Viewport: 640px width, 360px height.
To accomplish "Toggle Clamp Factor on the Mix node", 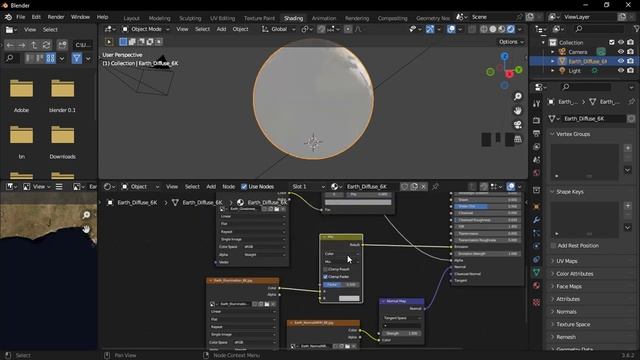I will [x=325, y=277].
